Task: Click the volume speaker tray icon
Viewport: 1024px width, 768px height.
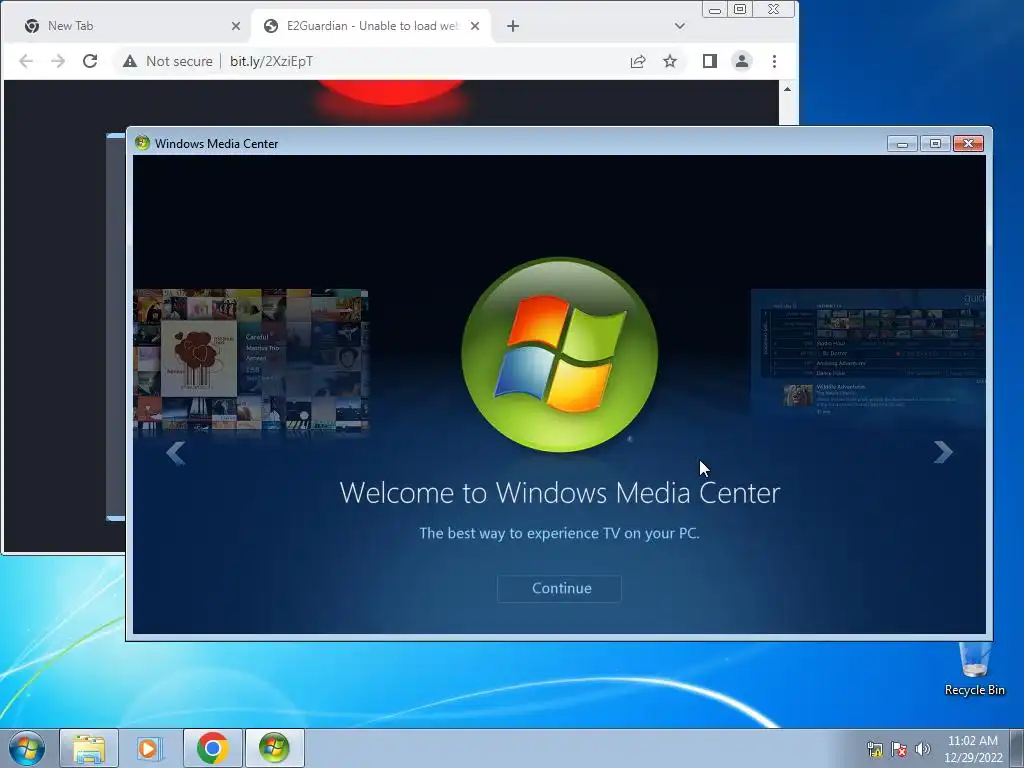Action: click(x=923, y=750)
